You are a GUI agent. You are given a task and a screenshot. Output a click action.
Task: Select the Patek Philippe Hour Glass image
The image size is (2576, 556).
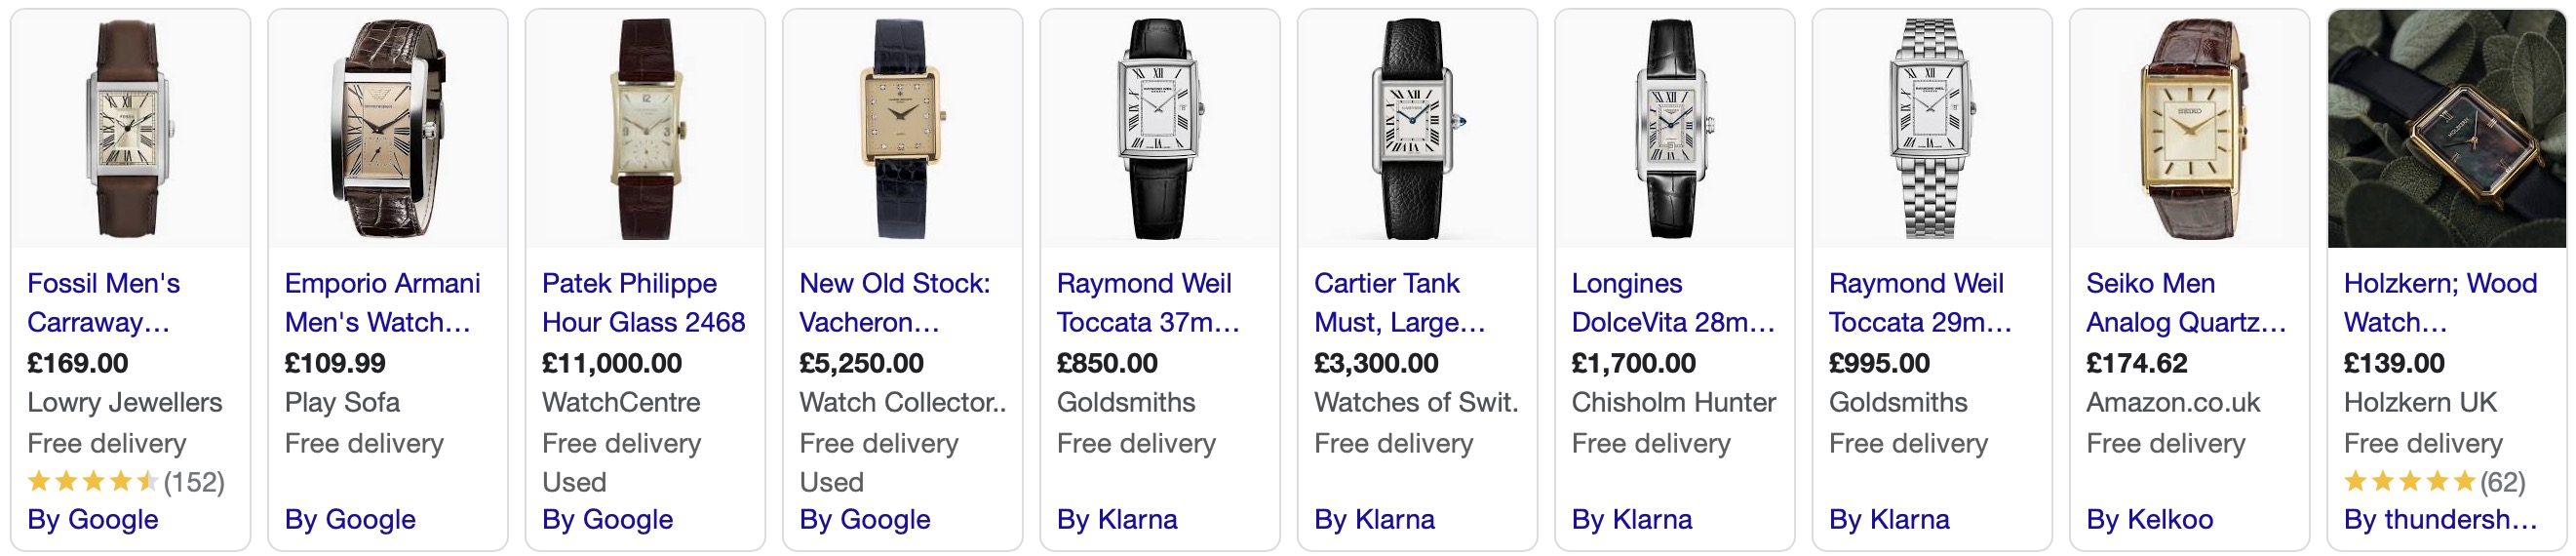645,129
